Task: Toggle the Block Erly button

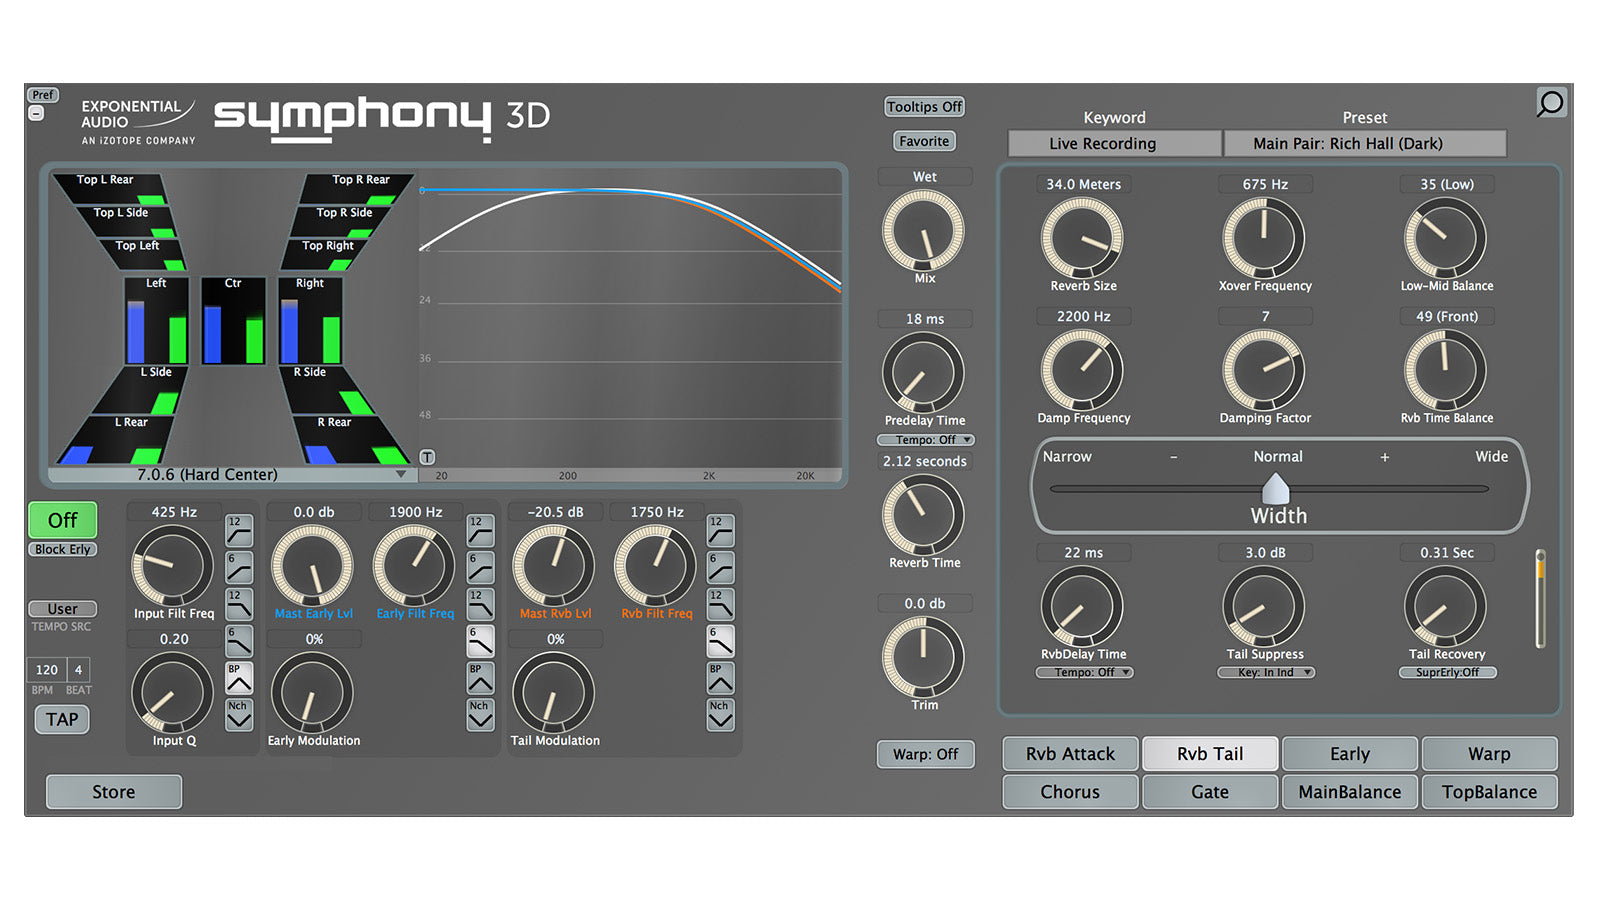Action: pyautogui.click(x=62, y=550)
